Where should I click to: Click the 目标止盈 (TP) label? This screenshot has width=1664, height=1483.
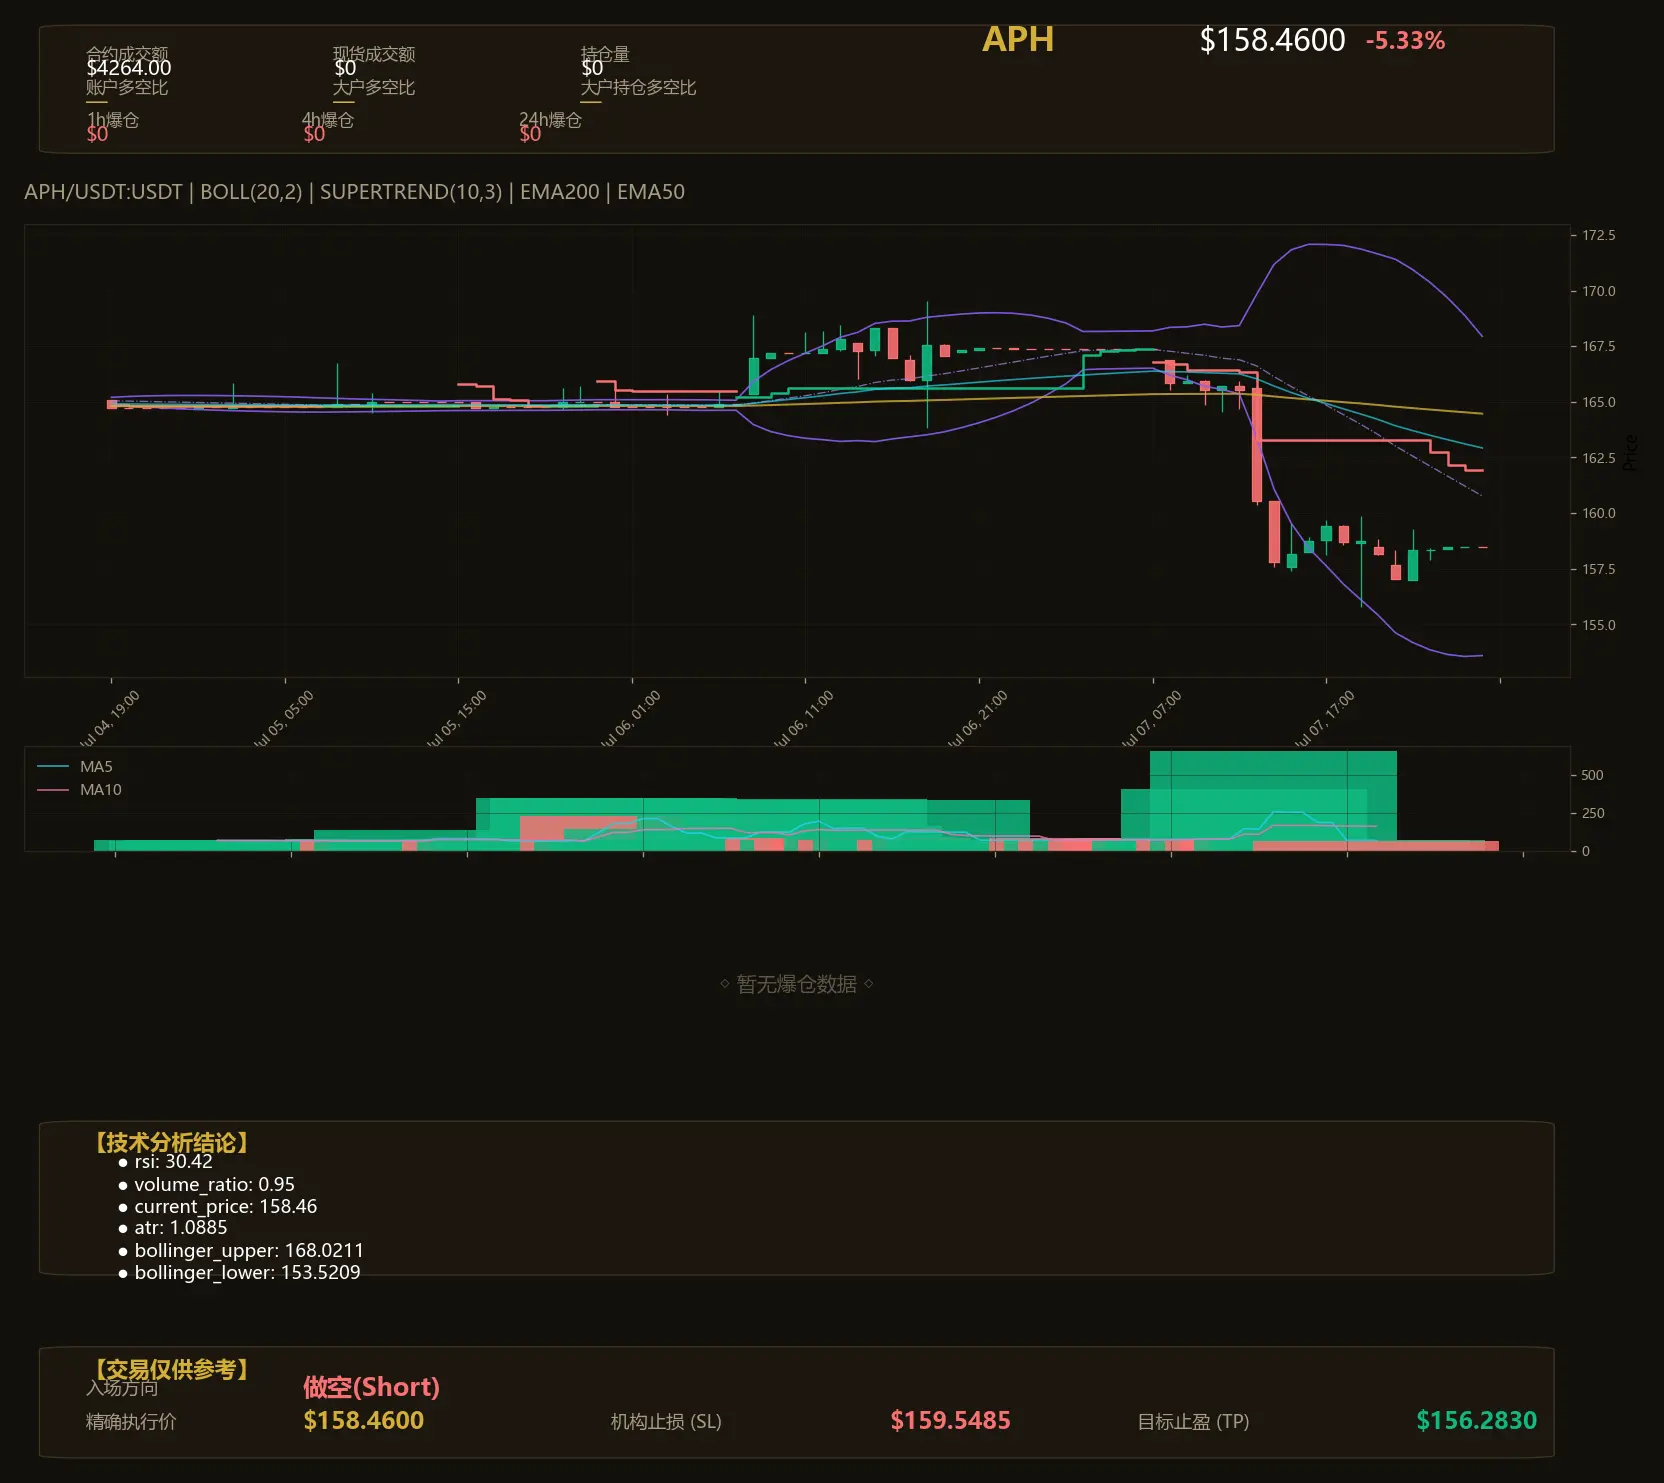click(x=1193, y=1421)
